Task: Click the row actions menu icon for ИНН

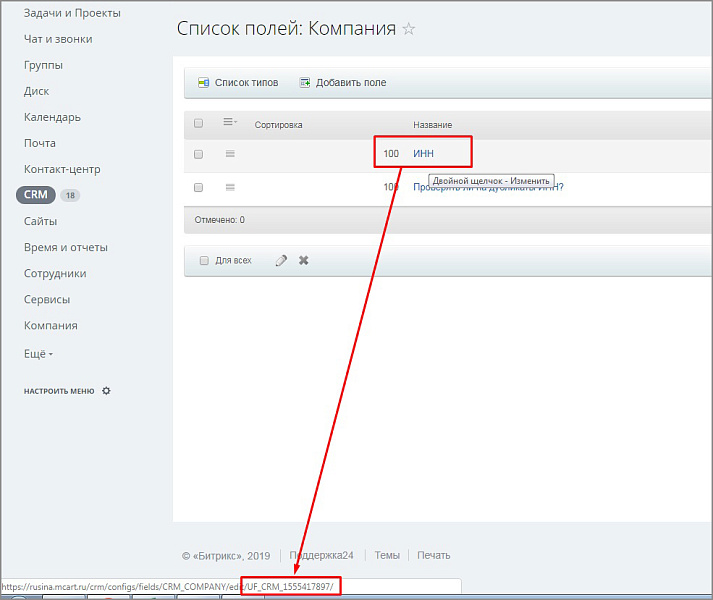Action: click(x=230, y=154)
